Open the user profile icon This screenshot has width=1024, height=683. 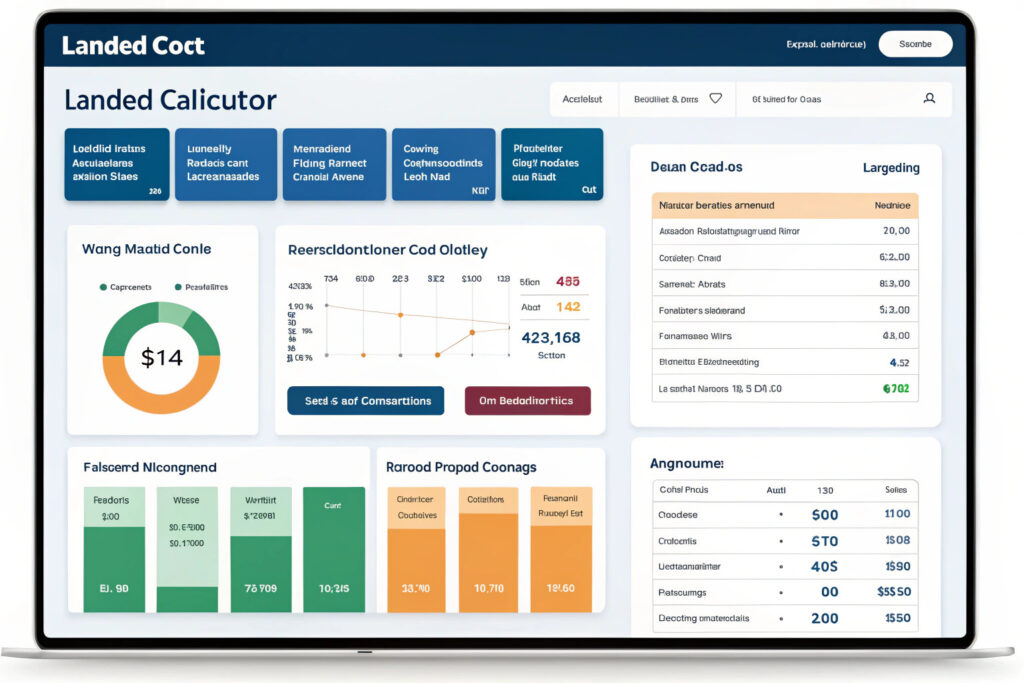929,99
